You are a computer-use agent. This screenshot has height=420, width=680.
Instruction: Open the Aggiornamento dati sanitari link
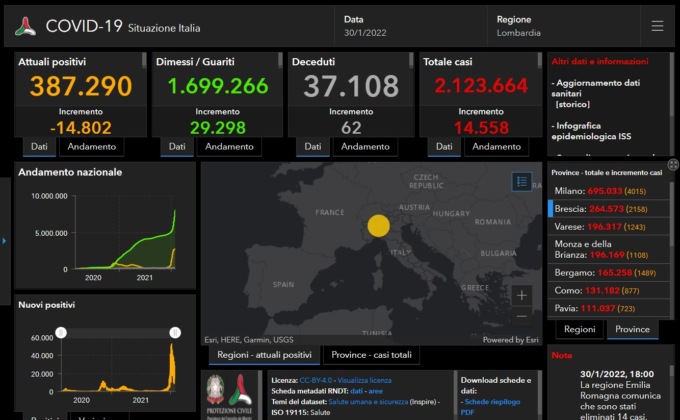point(595,88)
